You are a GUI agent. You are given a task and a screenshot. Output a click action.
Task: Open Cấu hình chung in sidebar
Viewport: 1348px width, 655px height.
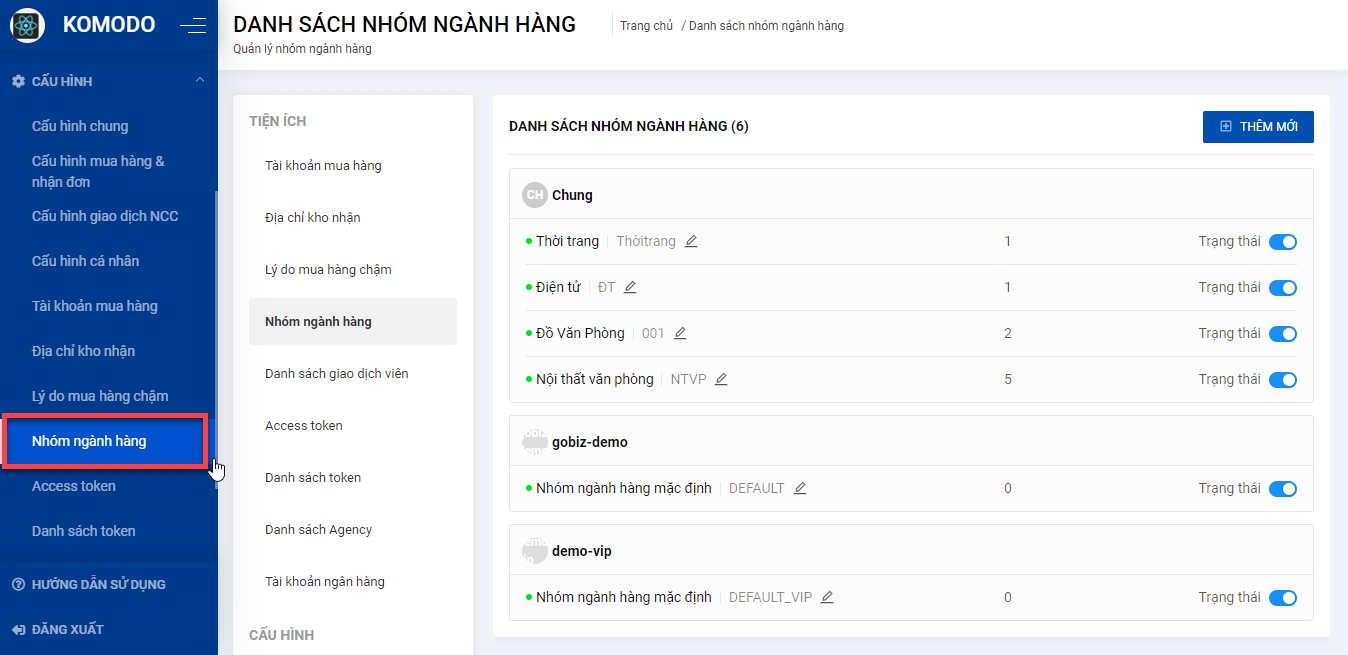click(80, 126)
